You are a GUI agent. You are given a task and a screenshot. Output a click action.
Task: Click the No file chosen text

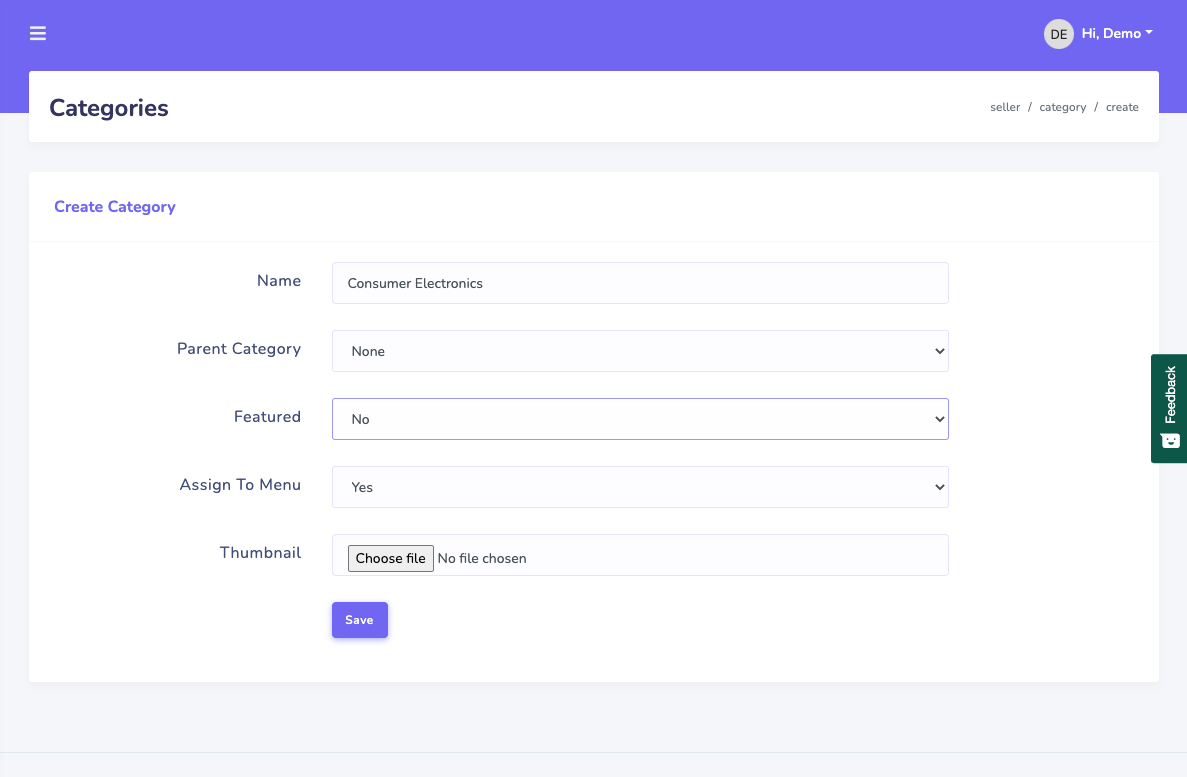pyautogui.click(x=482, y=559)
